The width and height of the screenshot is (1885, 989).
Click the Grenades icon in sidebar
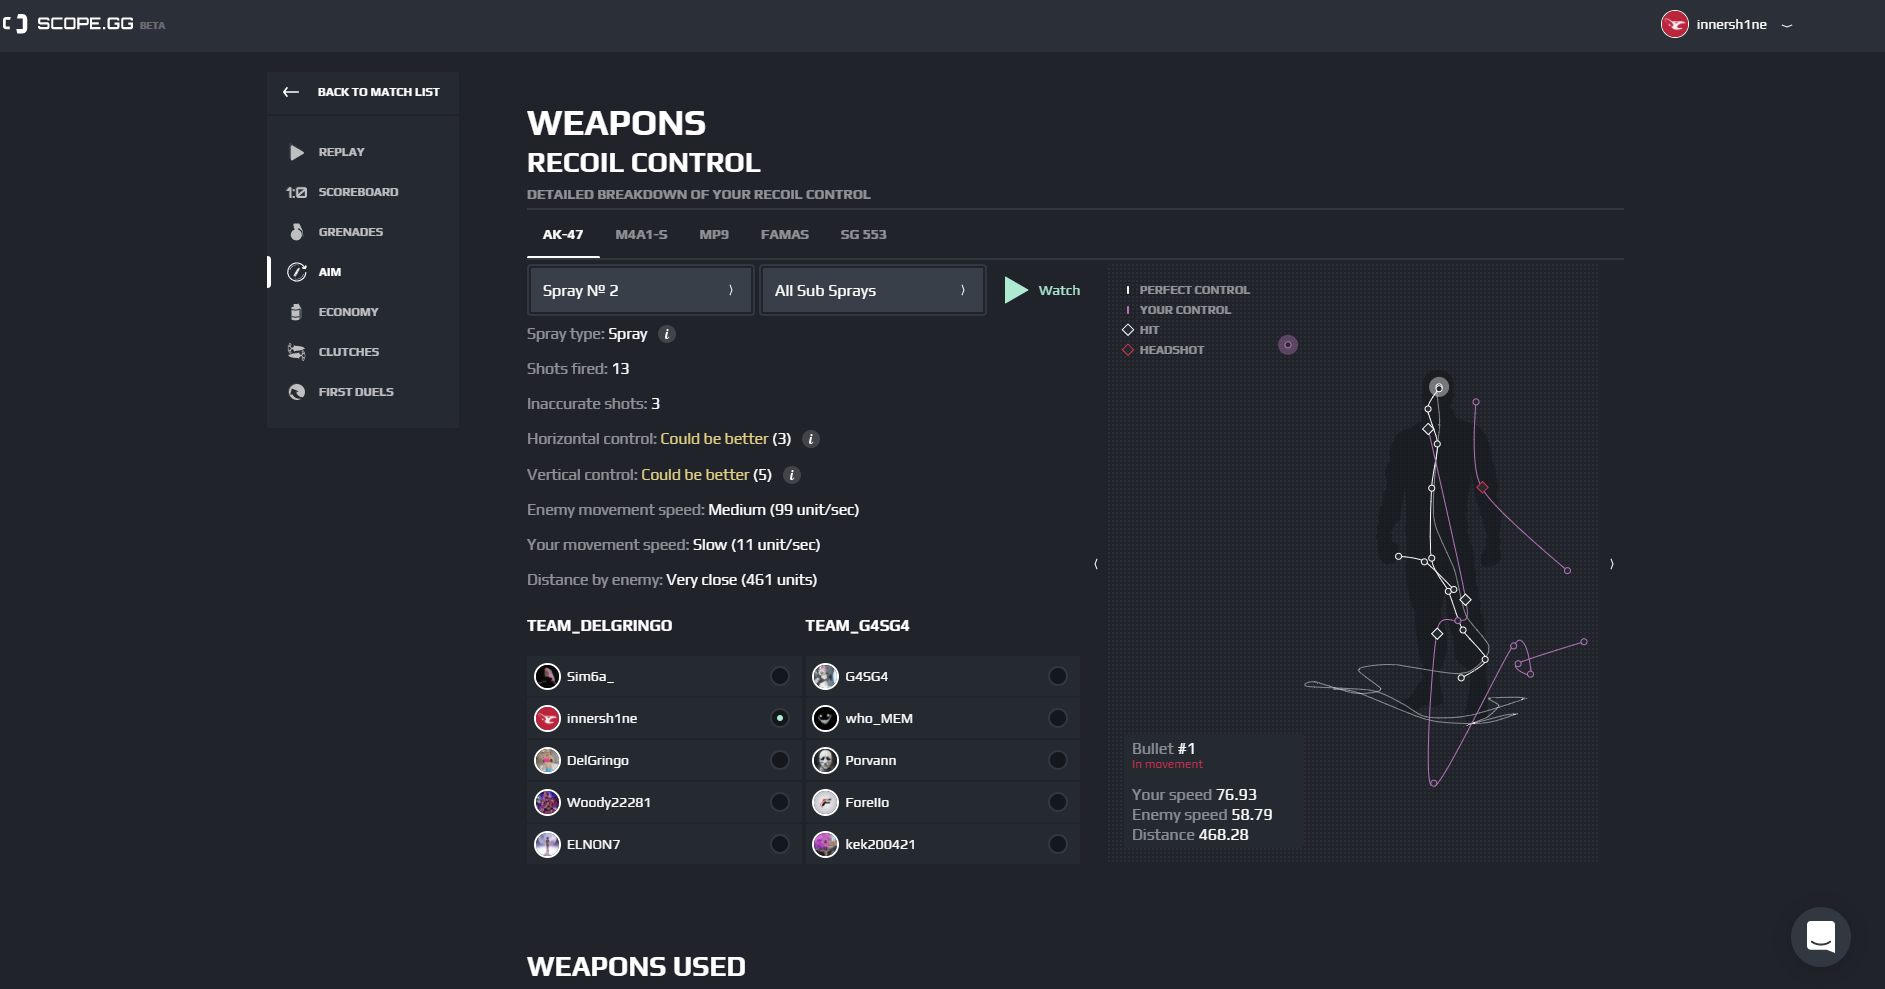(x=296, y=232)
